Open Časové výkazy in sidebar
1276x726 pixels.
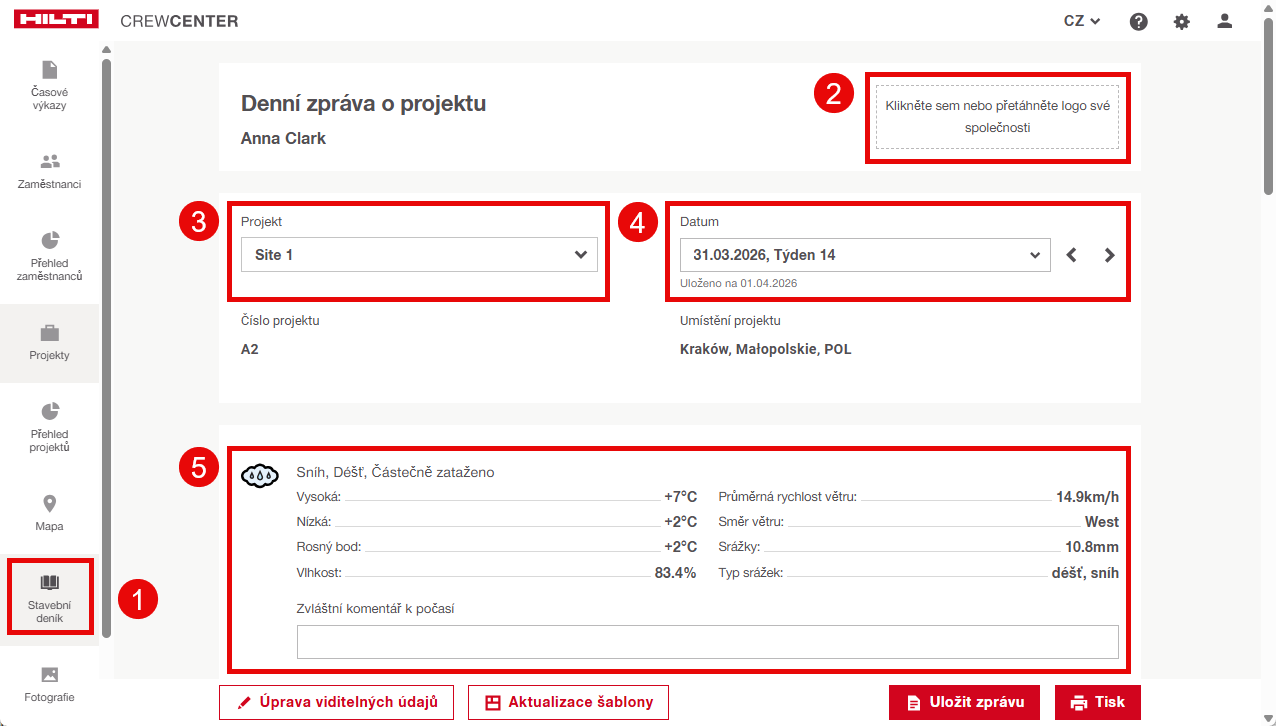[x=49, y=84]
